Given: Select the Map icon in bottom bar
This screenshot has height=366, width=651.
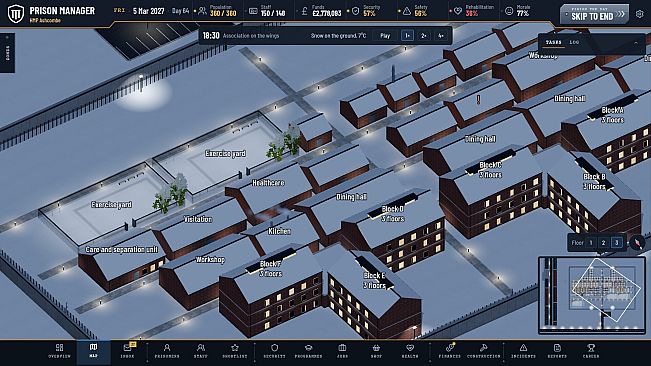Looking at the screenshot, I should (93, 347).
